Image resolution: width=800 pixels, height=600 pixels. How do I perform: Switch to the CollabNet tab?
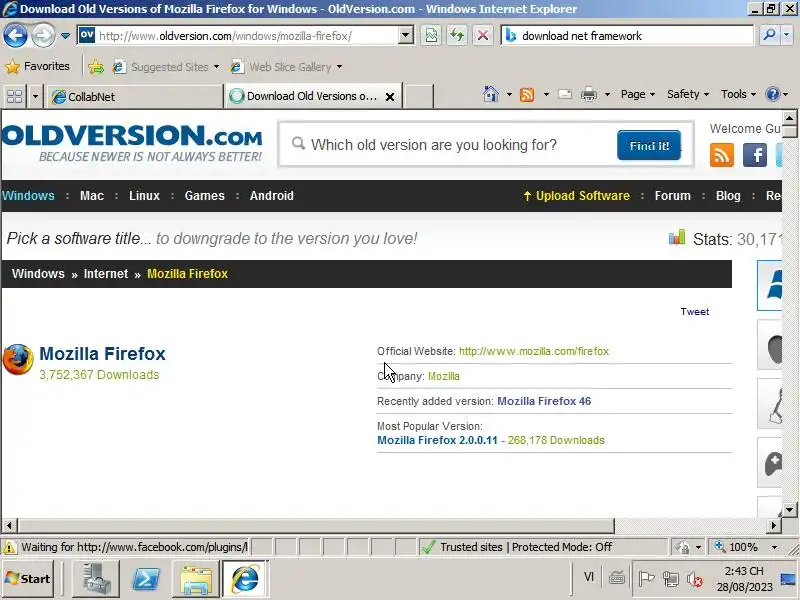pyautogui.click(x=135, y=96)
